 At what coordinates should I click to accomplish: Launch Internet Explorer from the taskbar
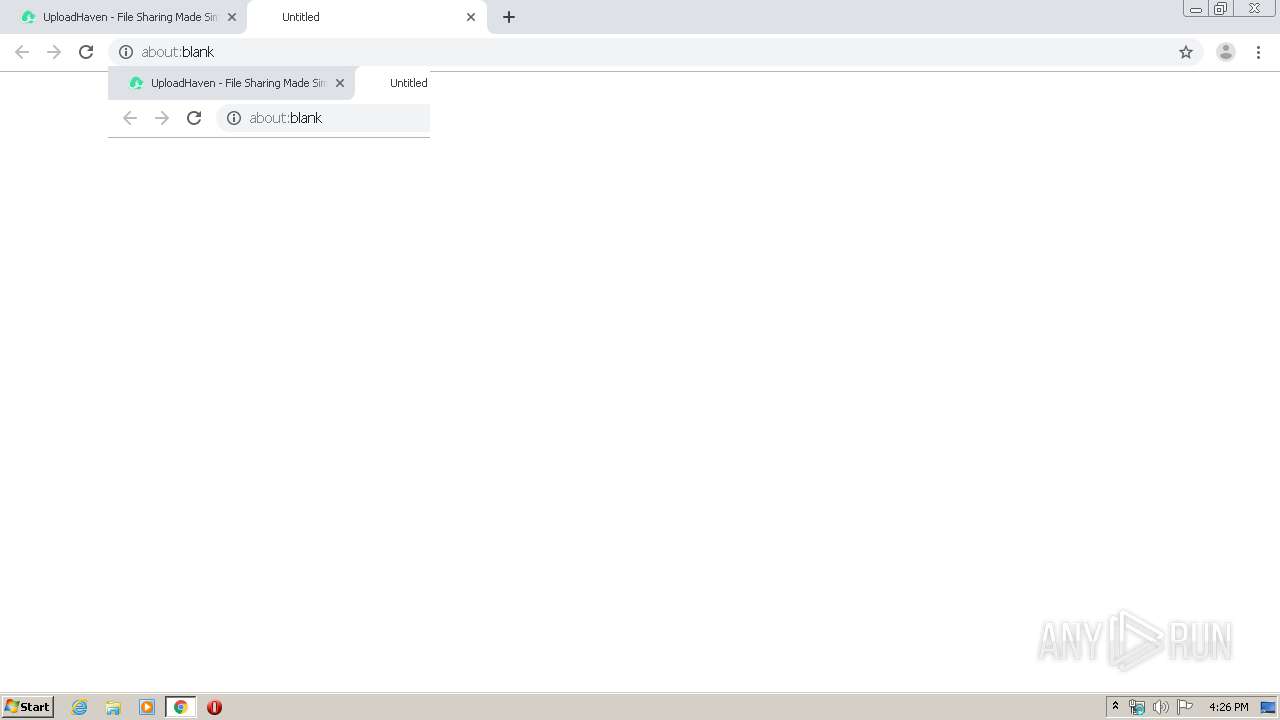tap(80, 707)
